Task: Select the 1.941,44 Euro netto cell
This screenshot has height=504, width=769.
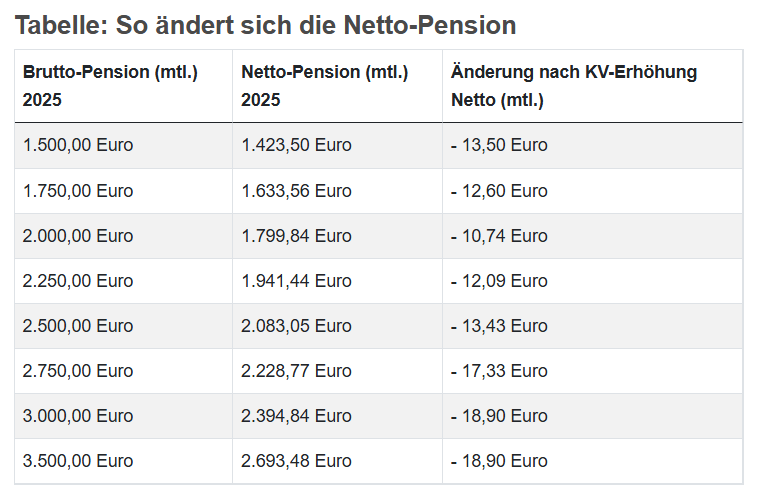Action: click(296, 281)
